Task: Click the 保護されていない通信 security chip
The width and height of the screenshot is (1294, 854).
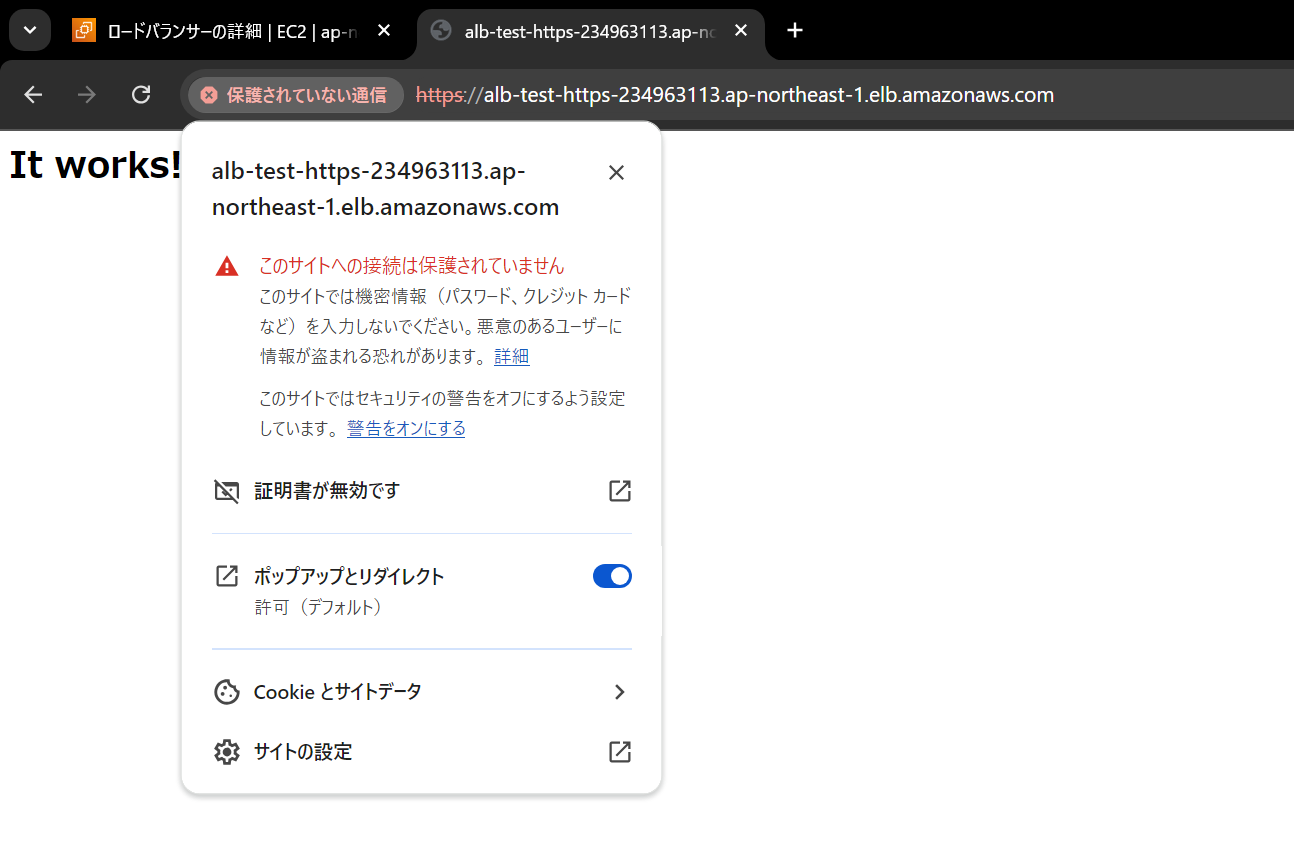Action: 295,95
